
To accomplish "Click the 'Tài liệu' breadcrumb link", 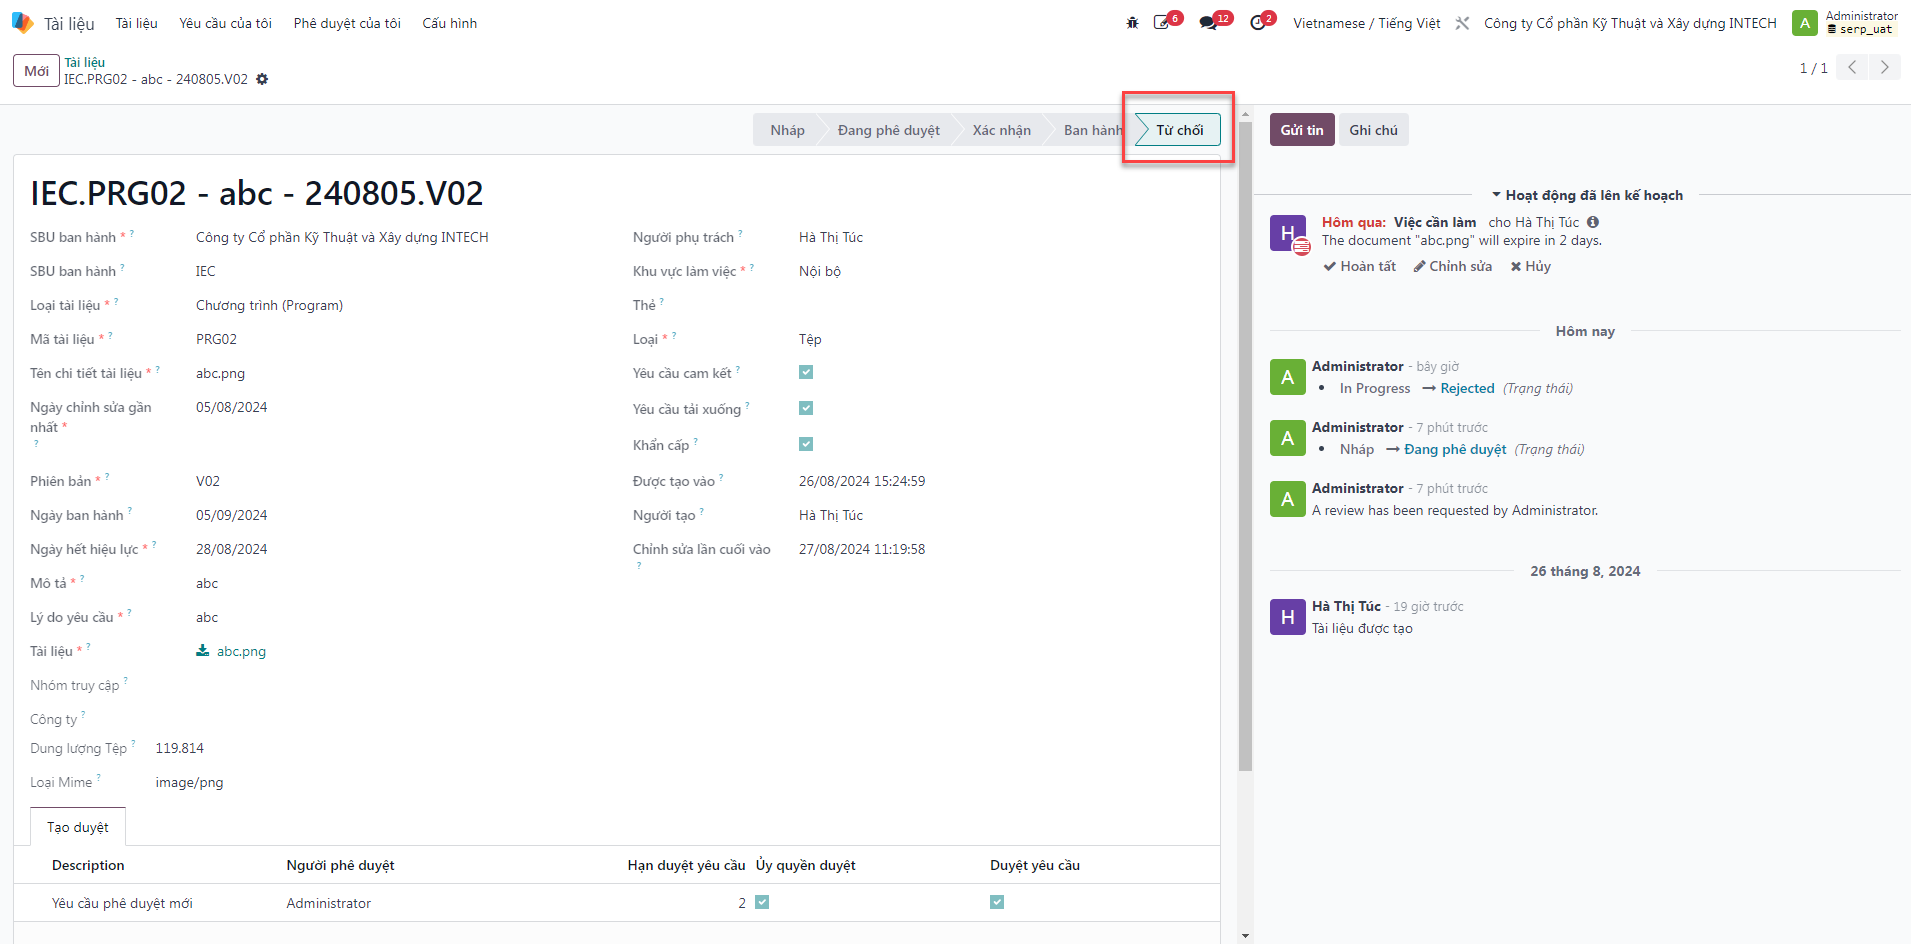I will pyautogui.click(x=85, y=62).
